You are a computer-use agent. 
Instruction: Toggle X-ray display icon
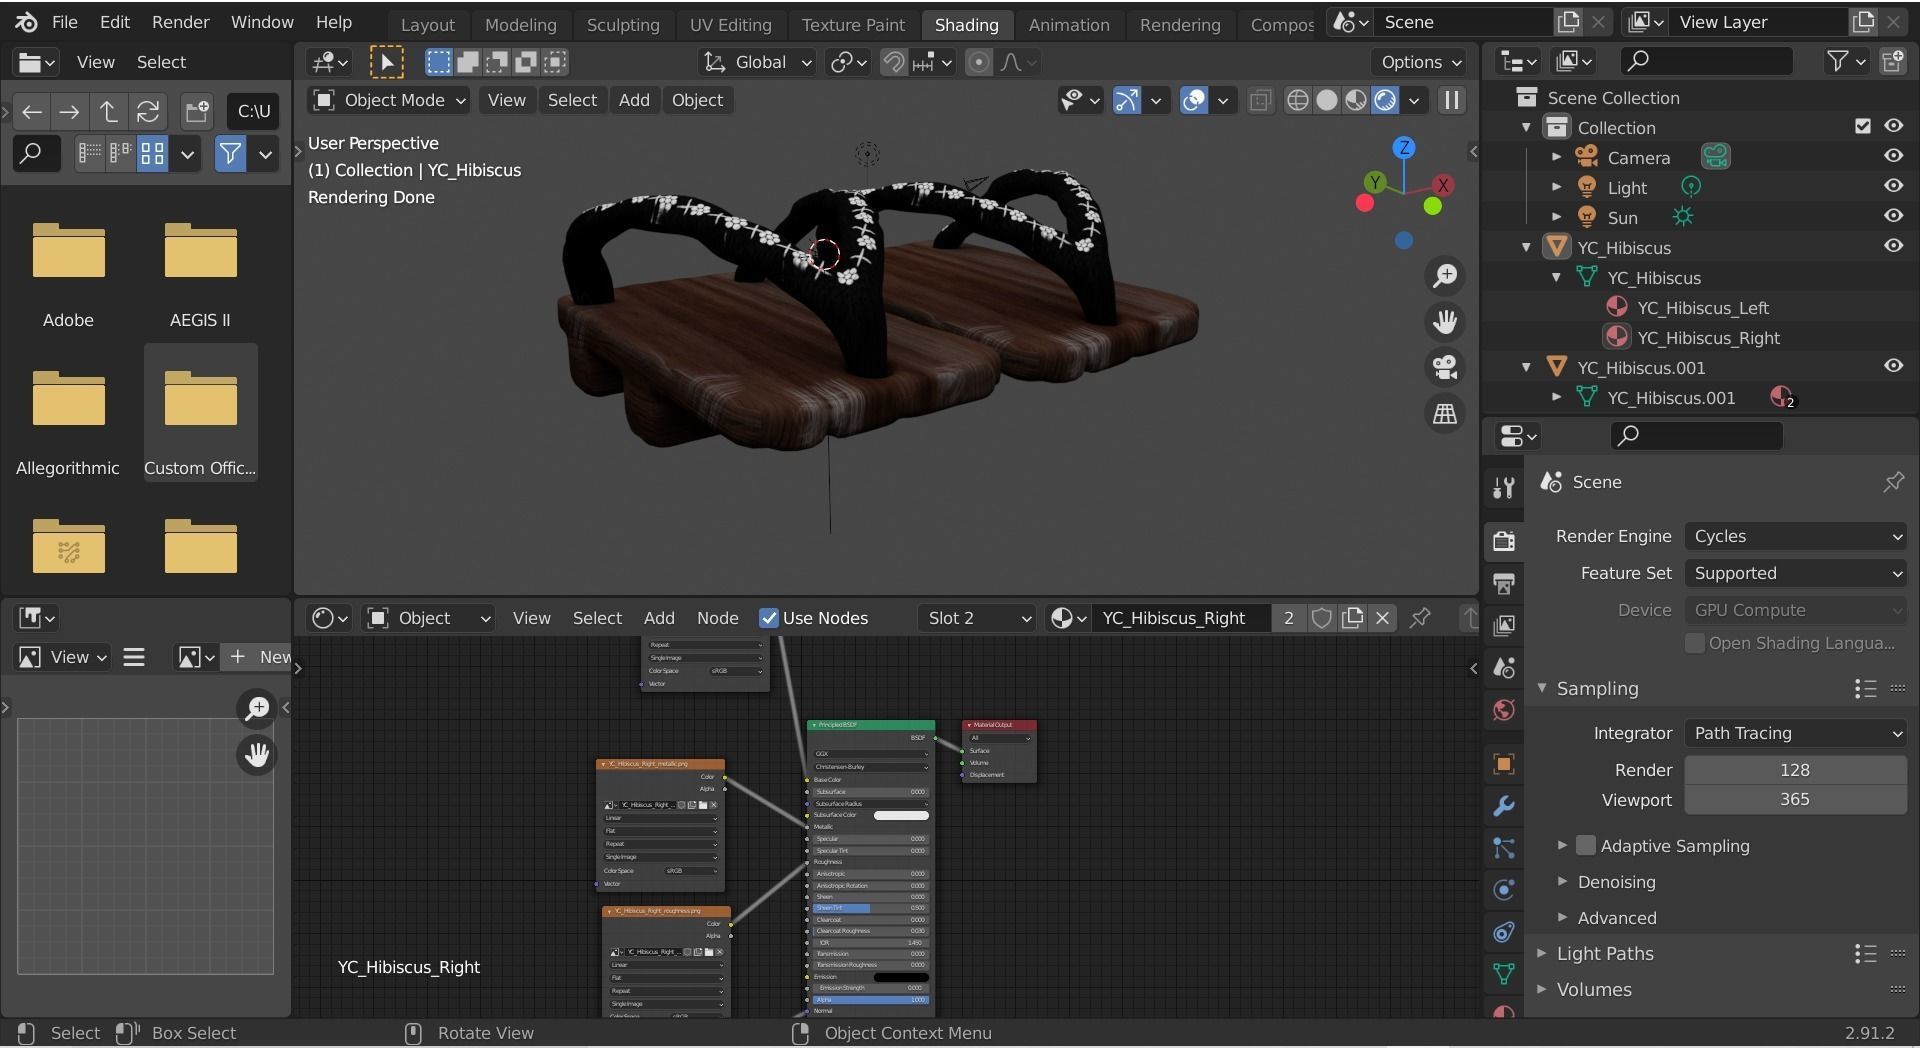click(1260, 100)
